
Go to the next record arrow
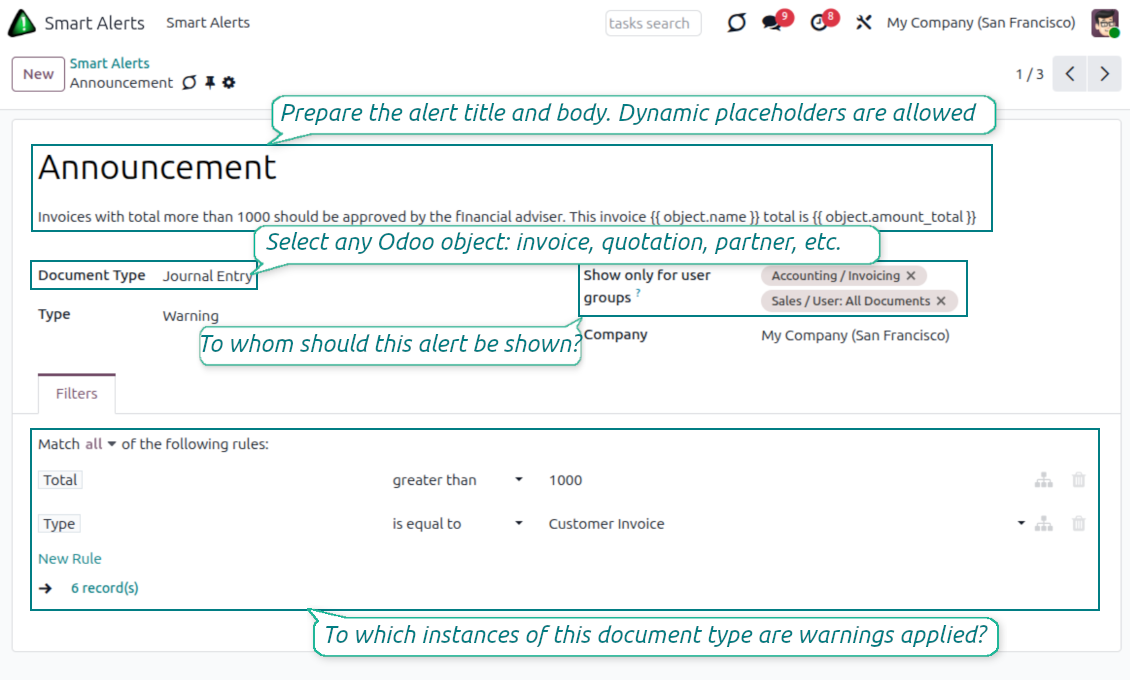[1104, 74]
